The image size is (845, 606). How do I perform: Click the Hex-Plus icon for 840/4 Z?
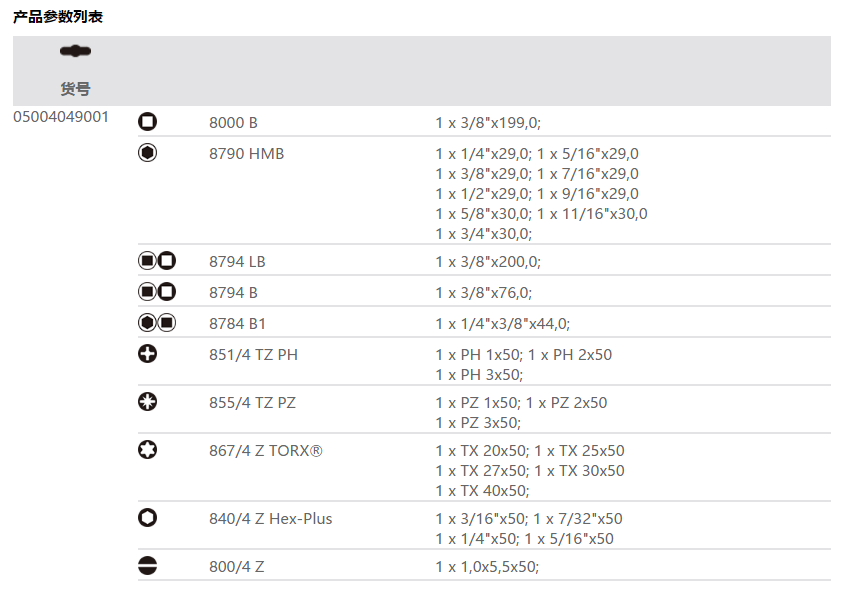148,518
